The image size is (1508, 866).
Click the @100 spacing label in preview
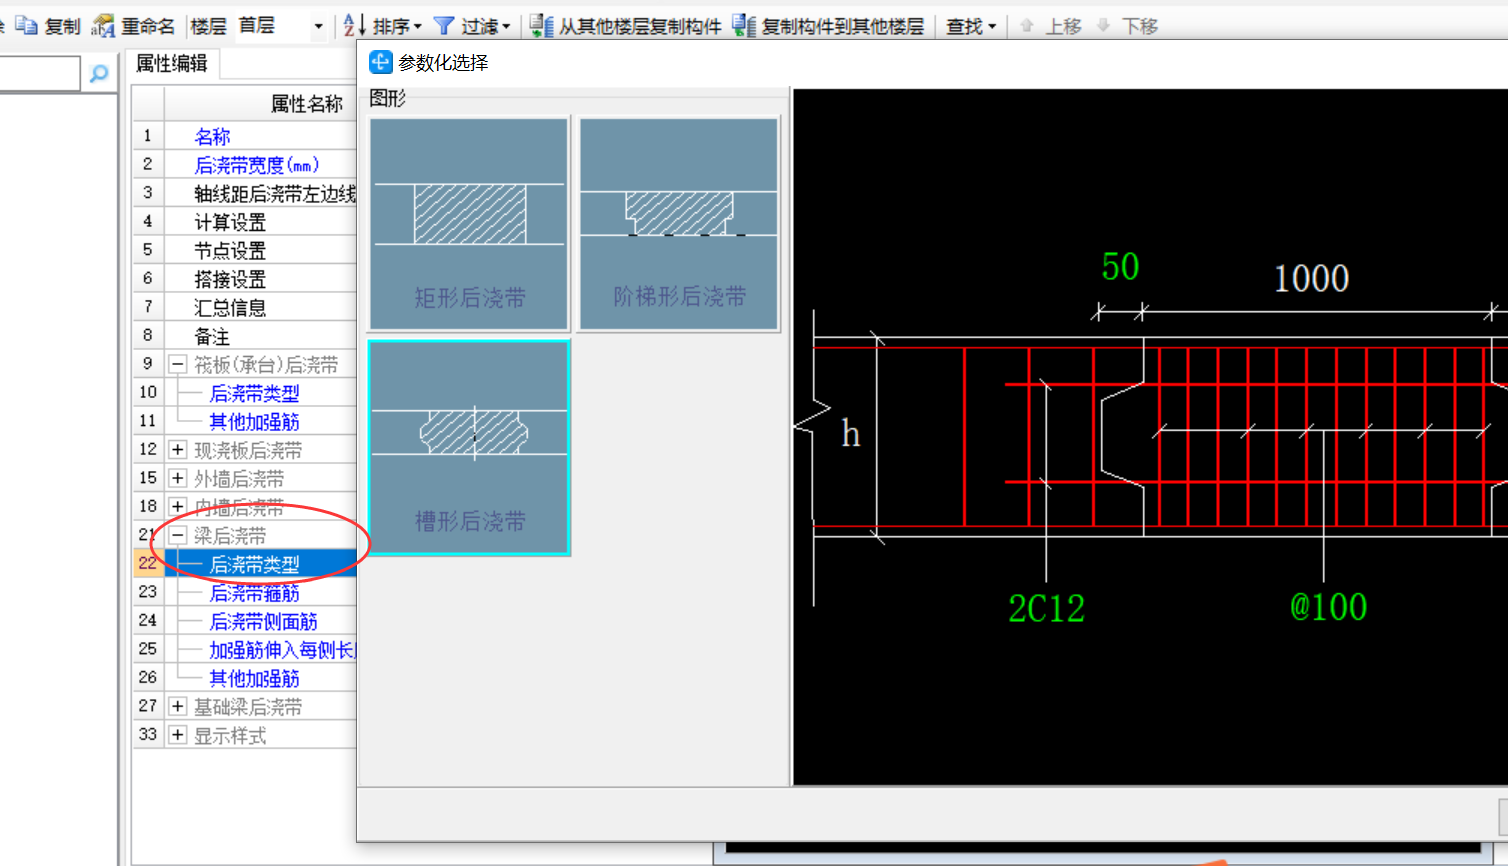point(1328,607)
